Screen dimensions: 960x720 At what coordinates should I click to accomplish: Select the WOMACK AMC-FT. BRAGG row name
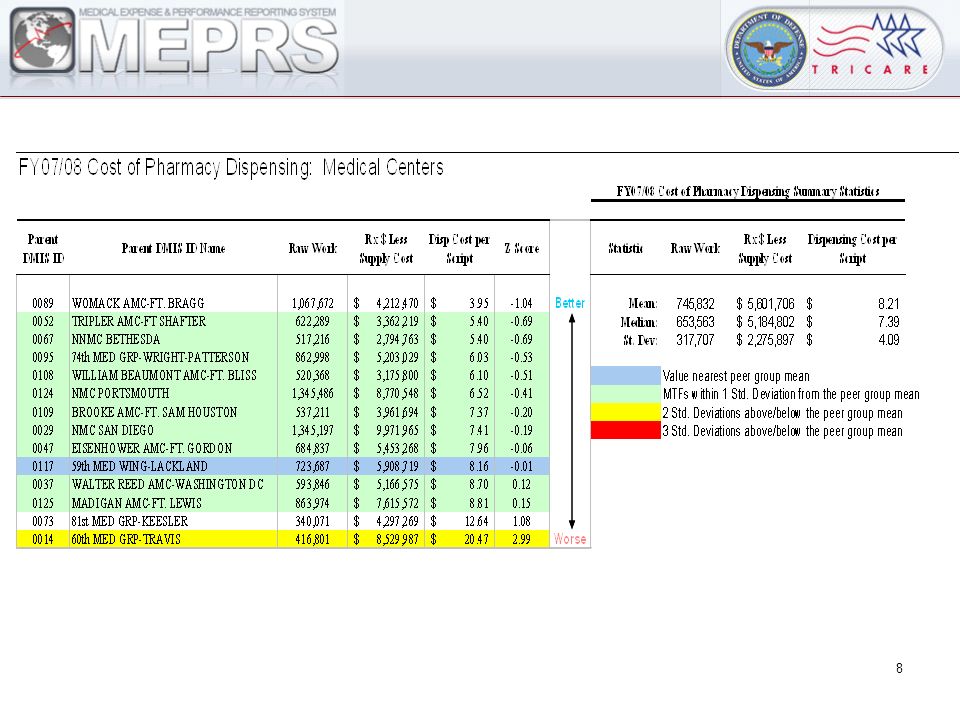[138, 303]
